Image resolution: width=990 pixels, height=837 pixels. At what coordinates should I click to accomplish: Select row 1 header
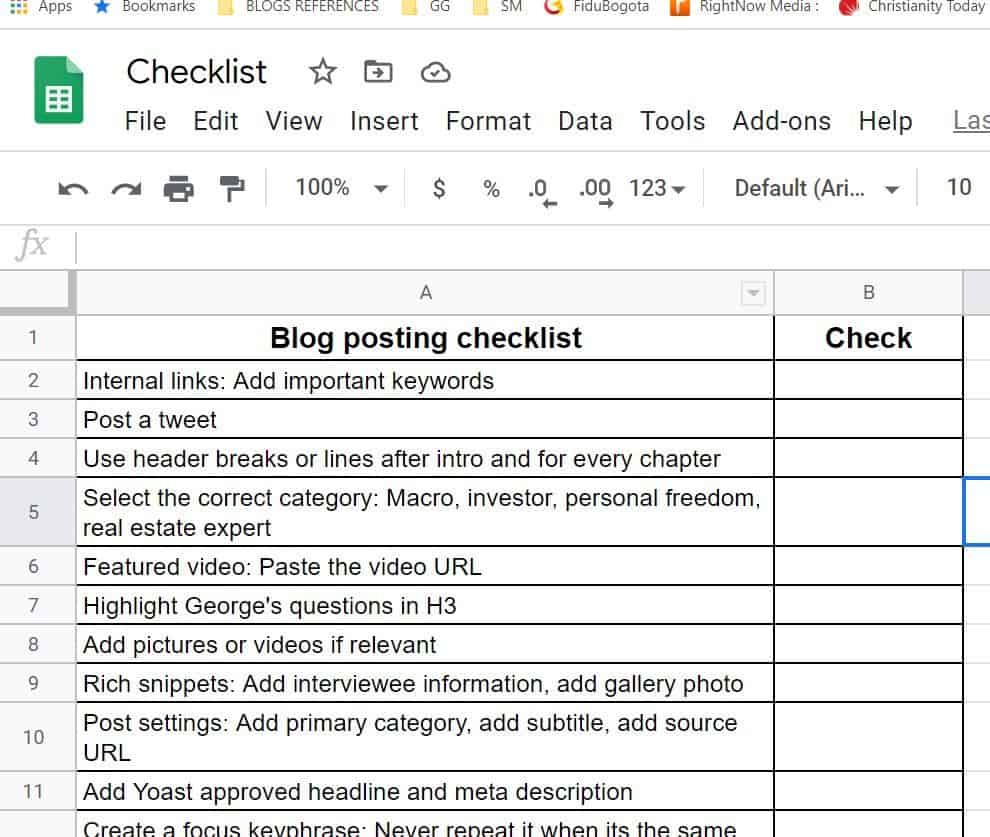pos(37,338)
